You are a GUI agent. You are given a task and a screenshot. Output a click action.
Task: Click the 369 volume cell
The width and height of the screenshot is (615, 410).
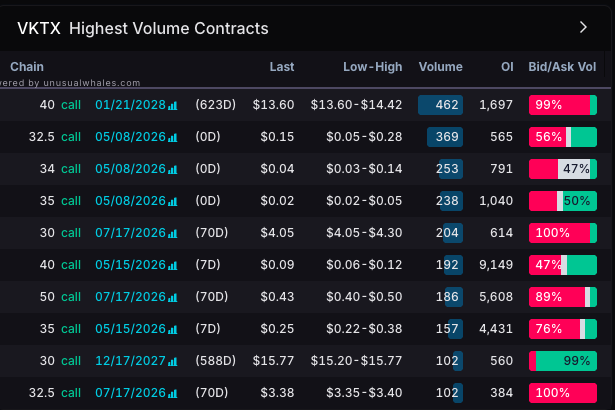click(445, 137)
